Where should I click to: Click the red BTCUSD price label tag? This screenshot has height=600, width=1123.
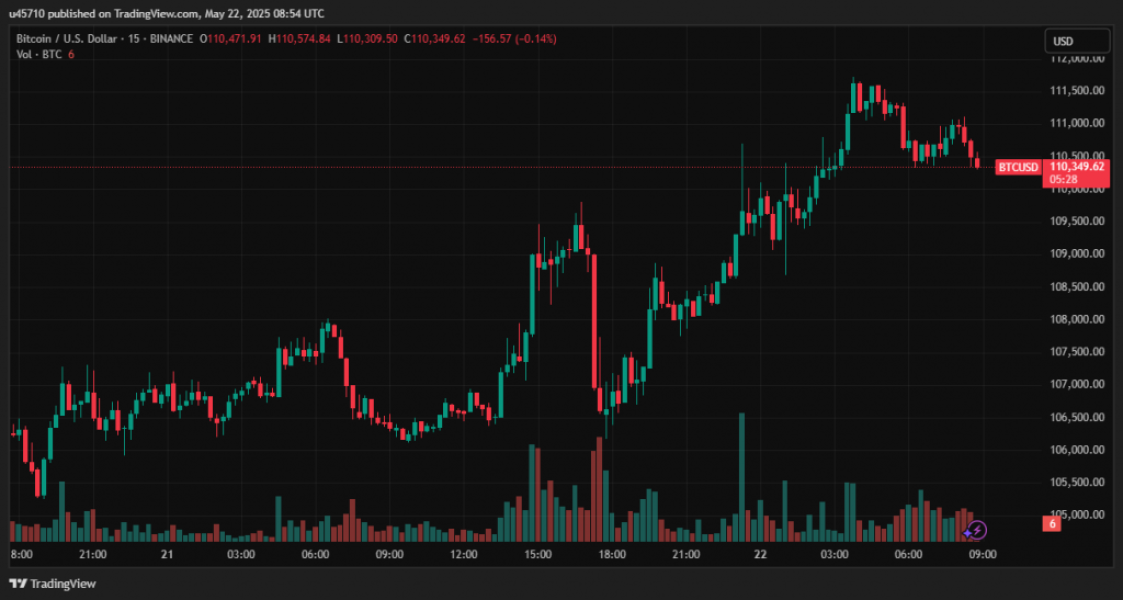[x=1018, y=167]
